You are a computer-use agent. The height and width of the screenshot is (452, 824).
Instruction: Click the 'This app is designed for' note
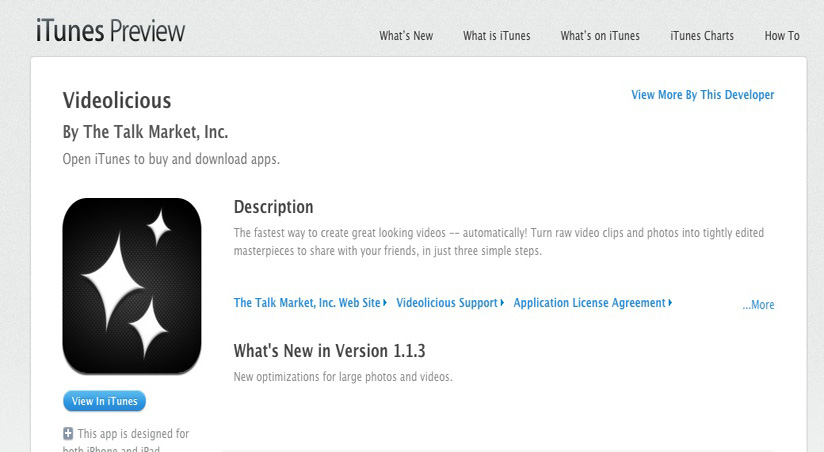tap(126, 440)
